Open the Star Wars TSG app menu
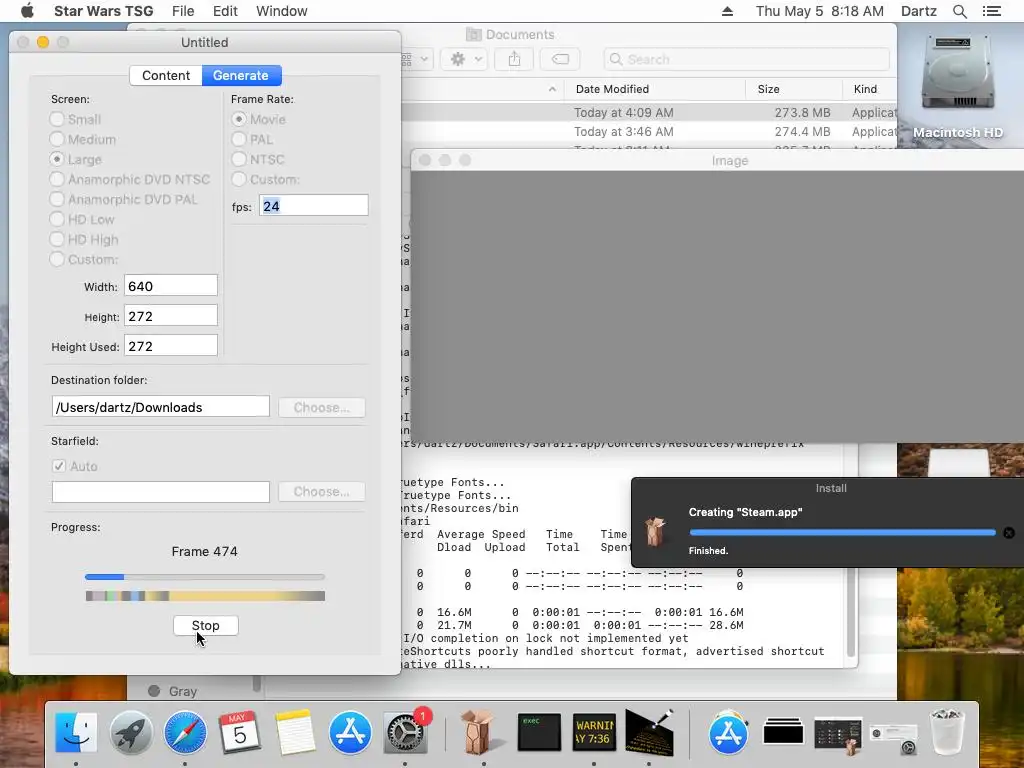The height and width of the screenshot is (768, 1024). [x=103, y=11]
